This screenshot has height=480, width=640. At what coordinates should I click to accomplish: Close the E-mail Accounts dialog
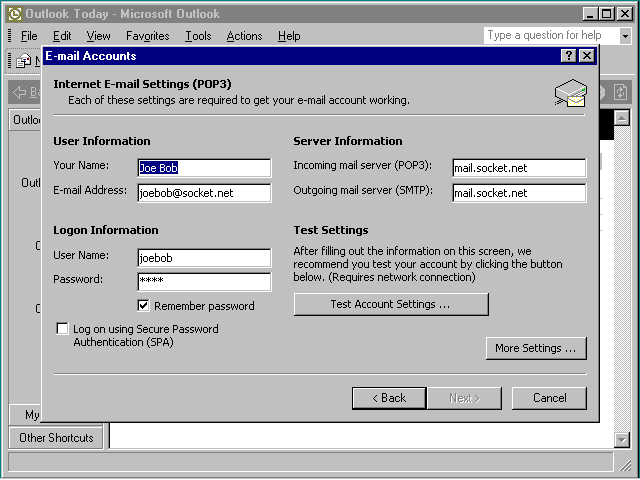click(586, 56)
